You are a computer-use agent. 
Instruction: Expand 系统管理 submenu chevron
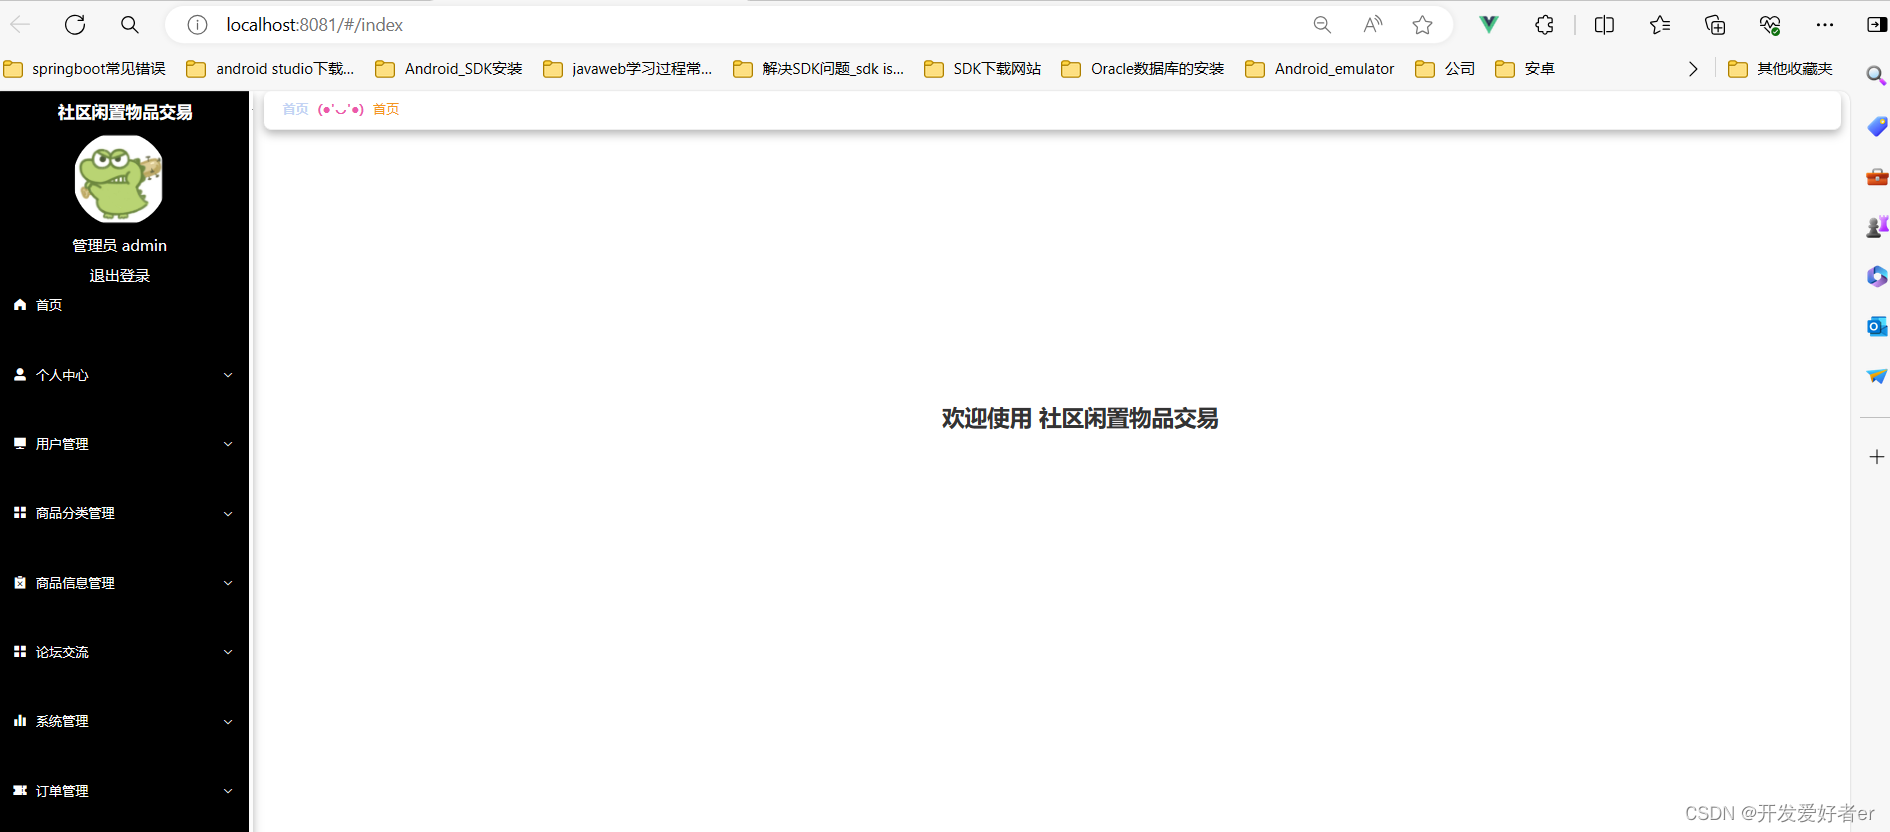coord(228,722)
